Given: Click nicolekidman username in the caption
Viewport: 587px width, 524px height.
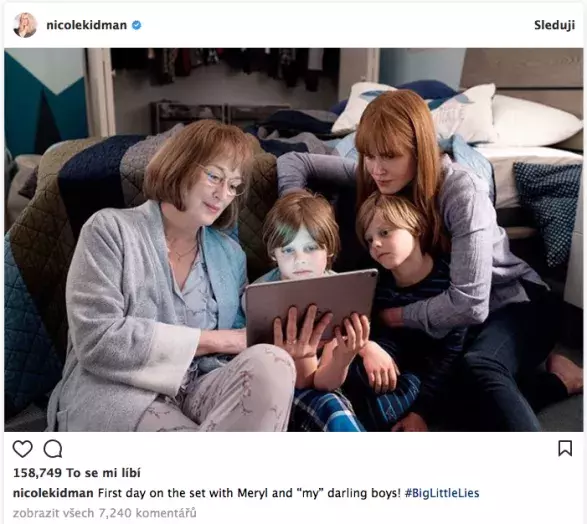Looking at the screenshot, I should 53,493.
